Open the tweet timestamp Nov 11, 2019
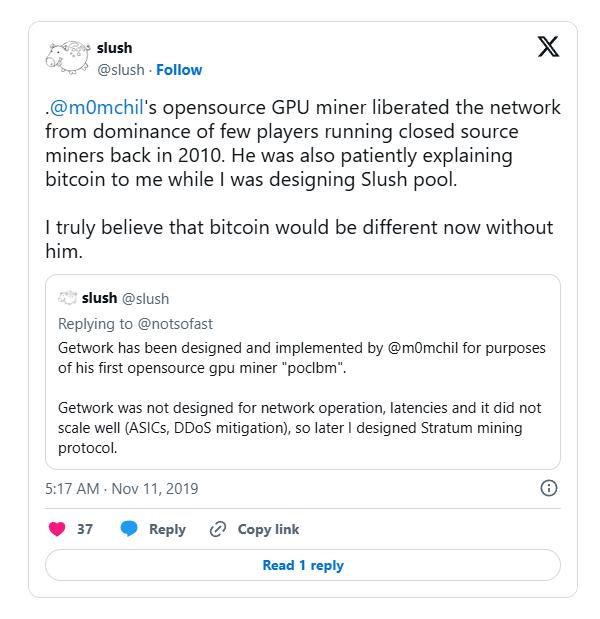600x619 pixels. pyautogui.click(x=122, y=489)
